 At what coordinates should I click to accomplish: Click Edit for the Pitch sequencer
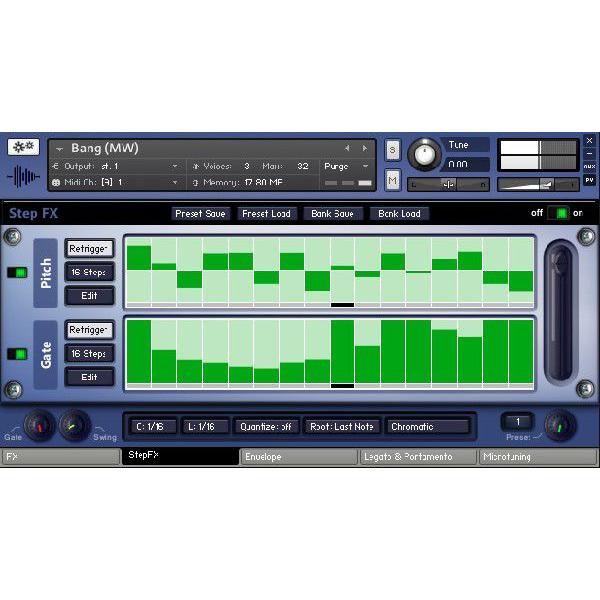tap(90, 296)
